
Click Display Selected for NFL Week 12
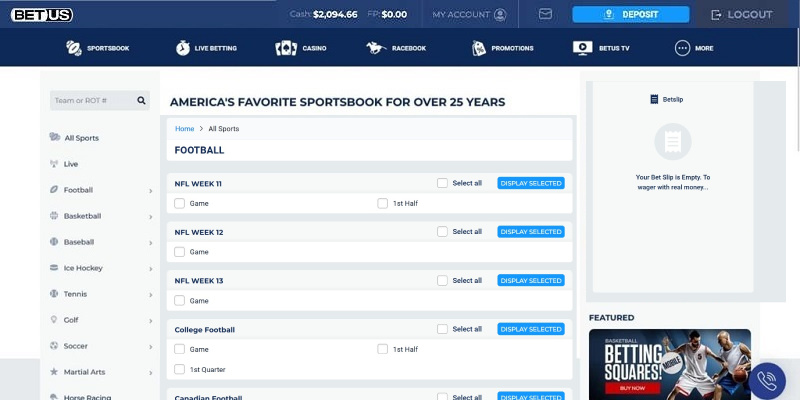pyautogui.click(x=531, y=232)
